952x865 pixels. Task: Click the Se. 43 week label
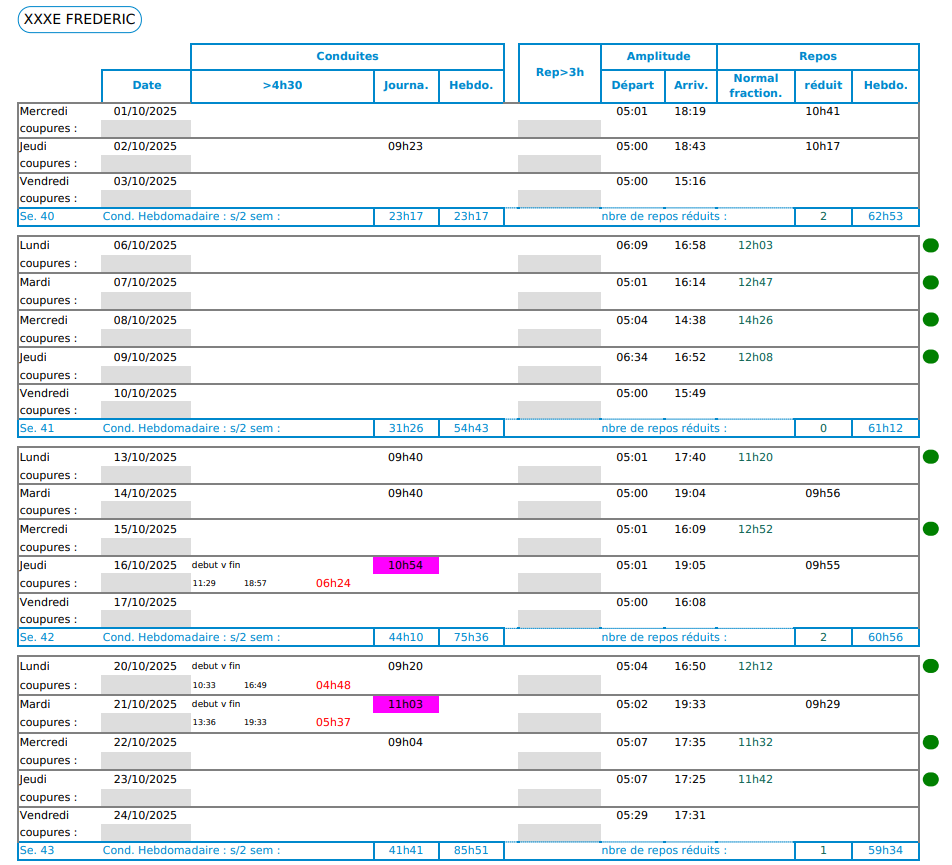point(37,850)
